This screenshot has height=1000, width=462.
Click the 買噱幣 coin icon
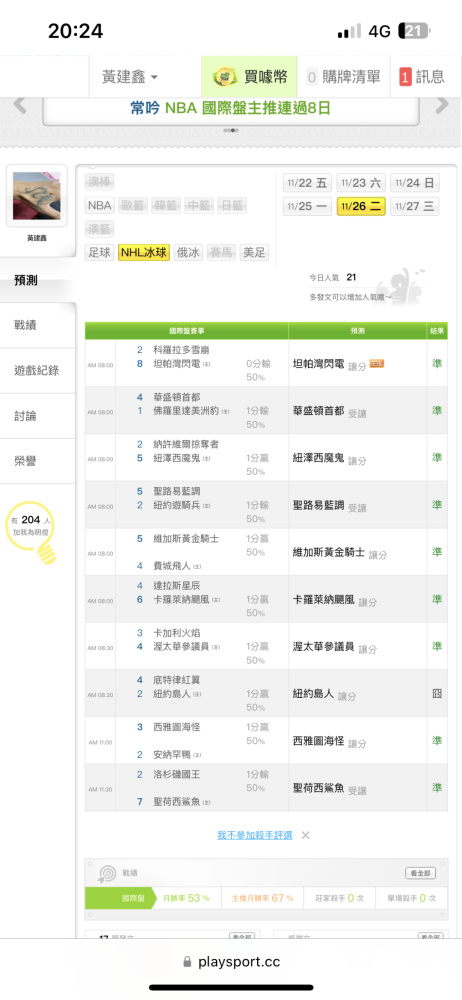click(x=224, y=77)
